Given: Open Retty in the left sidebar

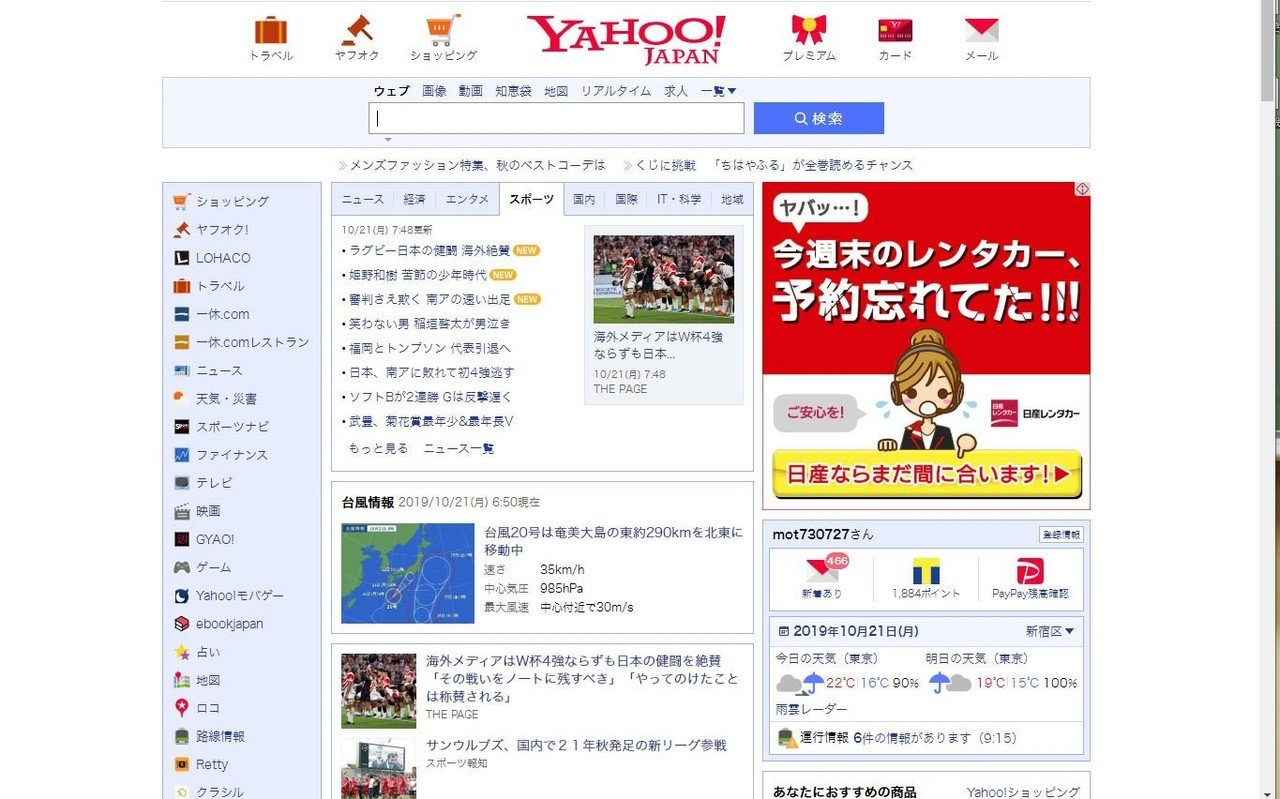Looking at the screenshot, I should (x=212, y=764).
